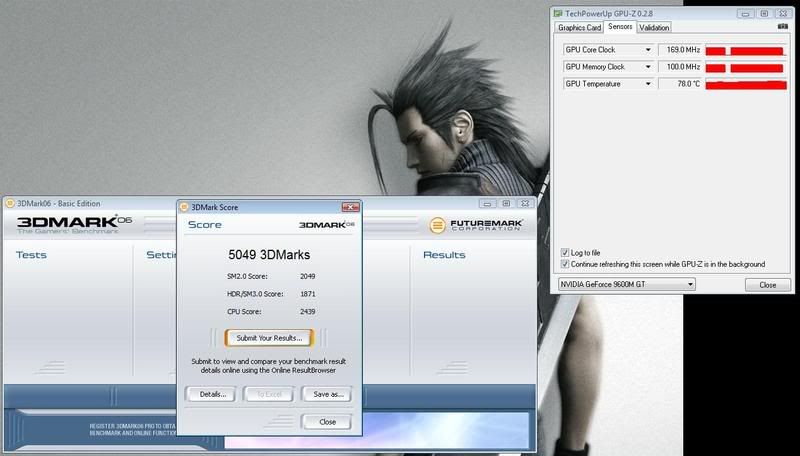Image resolution: width=800 pixels, height=456 pixels.
Task: Click the 3DMark Score dialog title icon
Action: (184, 207)
